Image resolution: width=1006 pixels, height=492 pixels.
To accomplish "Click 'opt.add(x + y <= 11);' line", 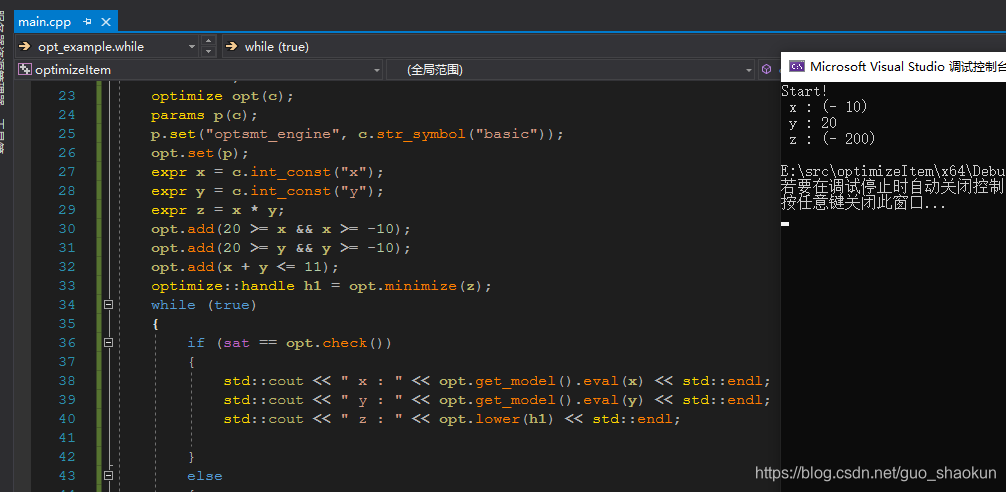I will click(244, 267).
